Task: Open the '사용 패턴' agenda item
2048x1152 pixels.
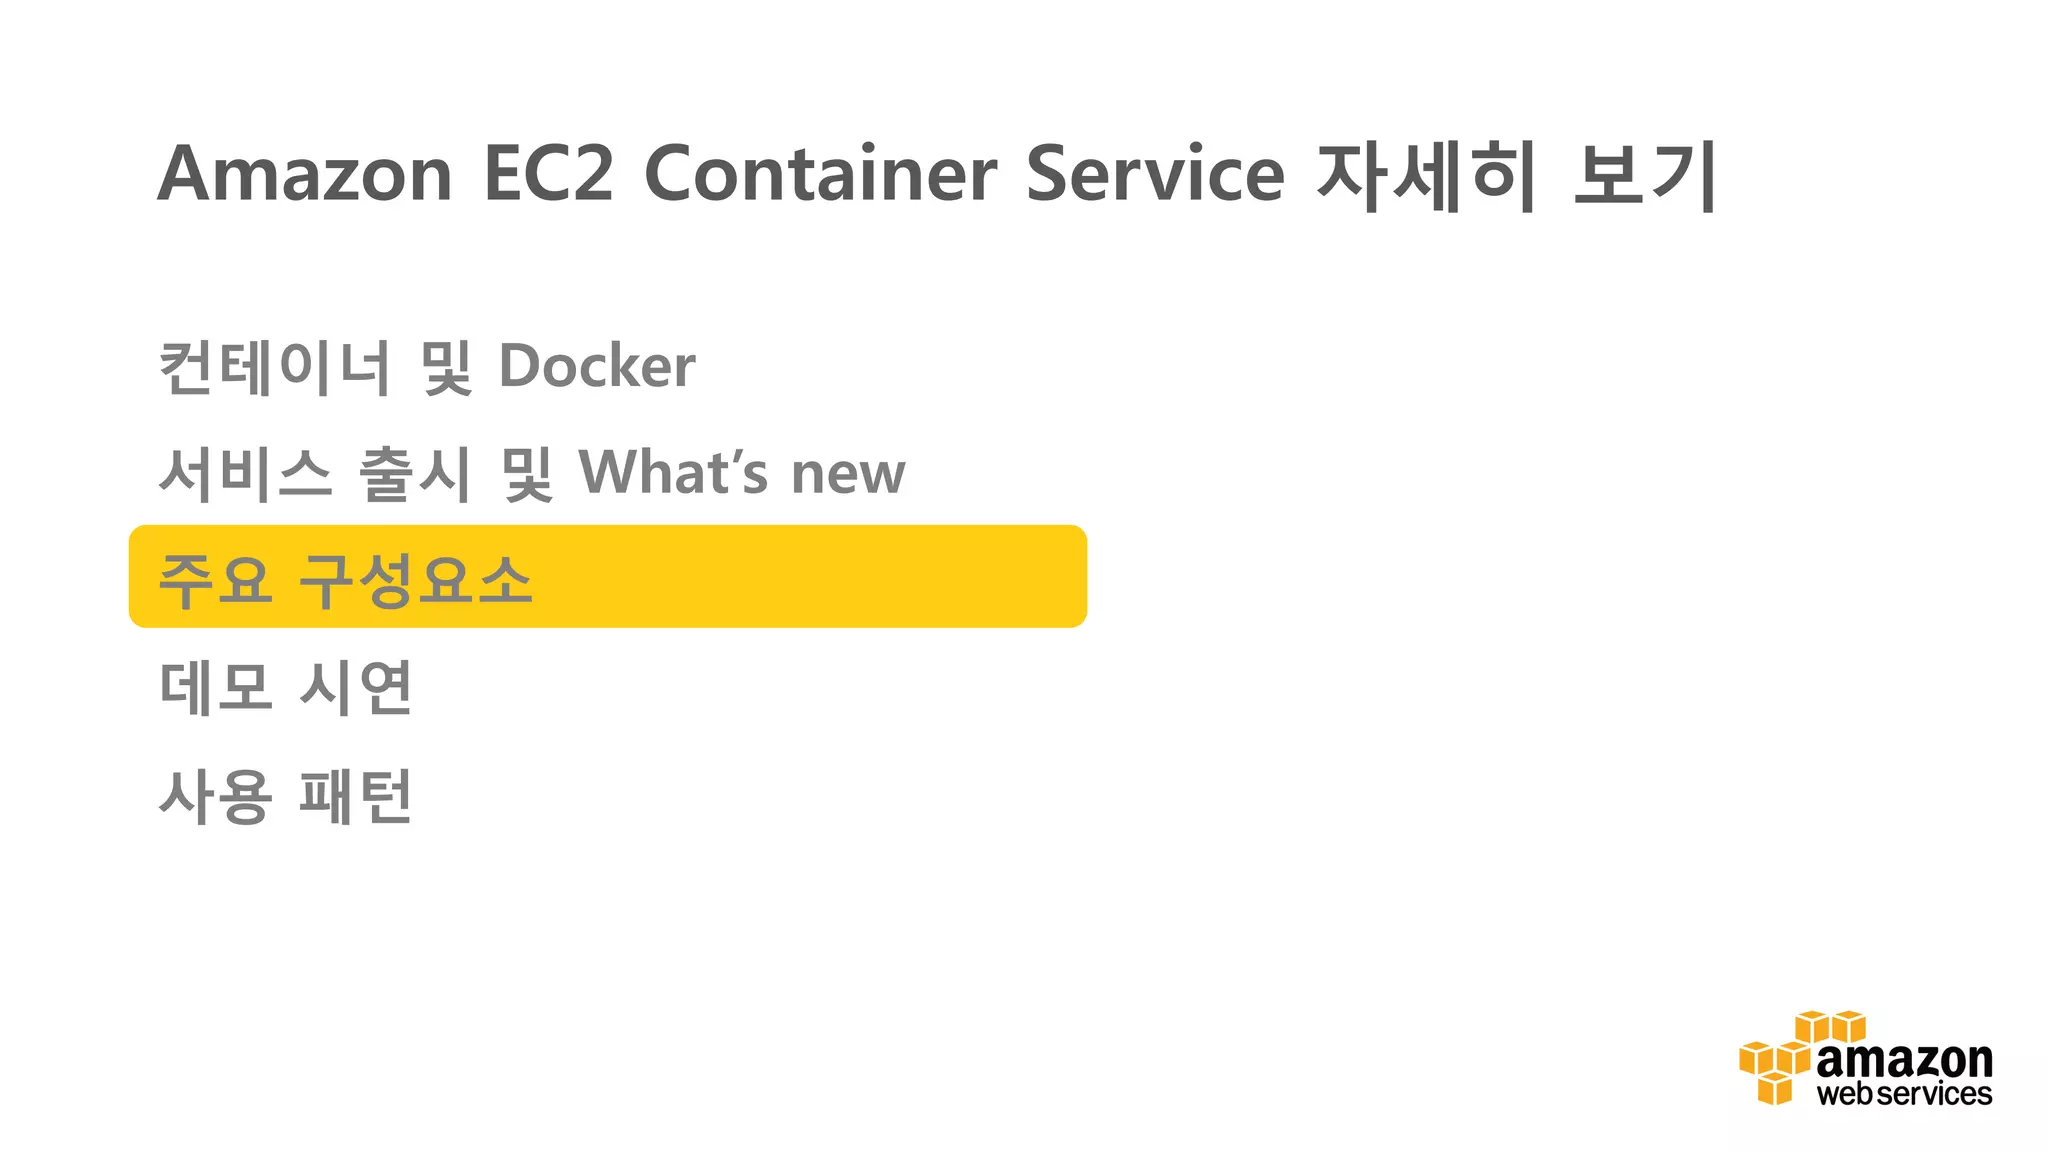Action: [x=286, y=796]
